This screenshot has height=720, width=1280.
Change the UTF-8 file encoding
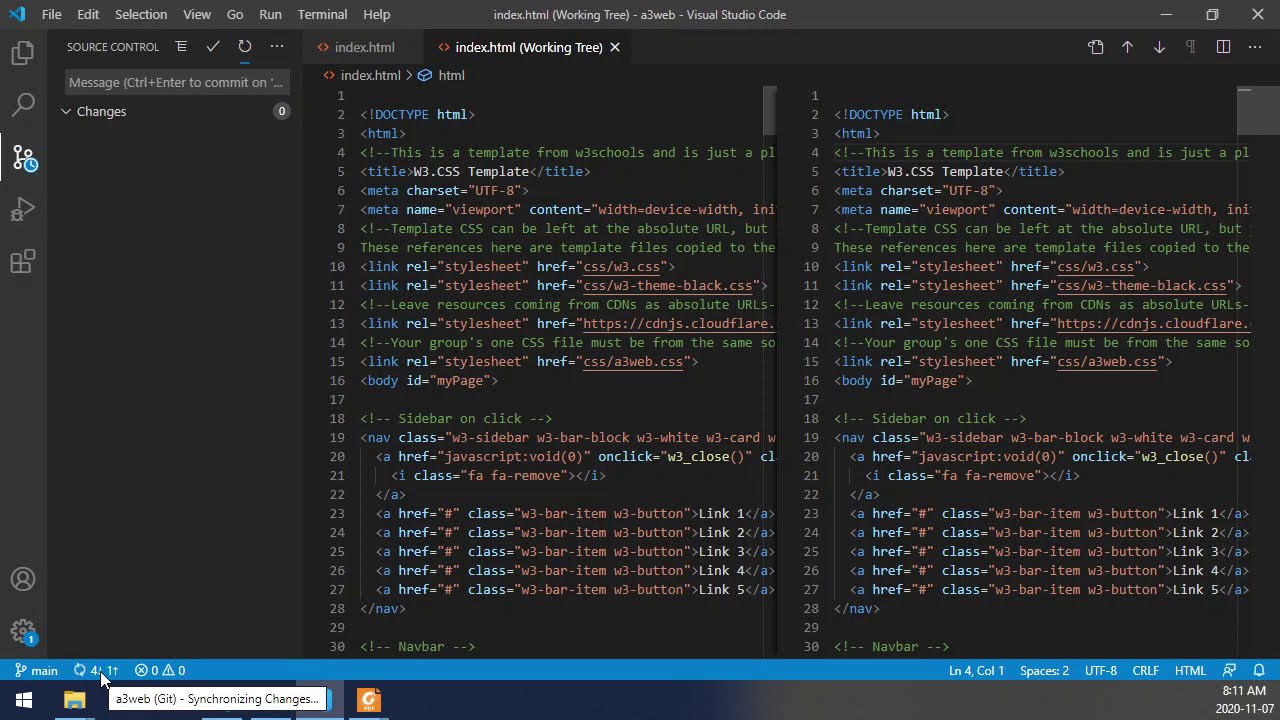pyautogui.click(x=1100, y=671)
